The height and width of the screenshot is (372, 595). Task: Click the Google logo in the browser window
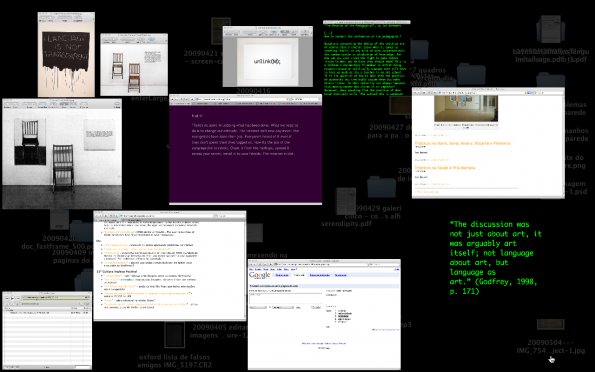pos(260,275)
